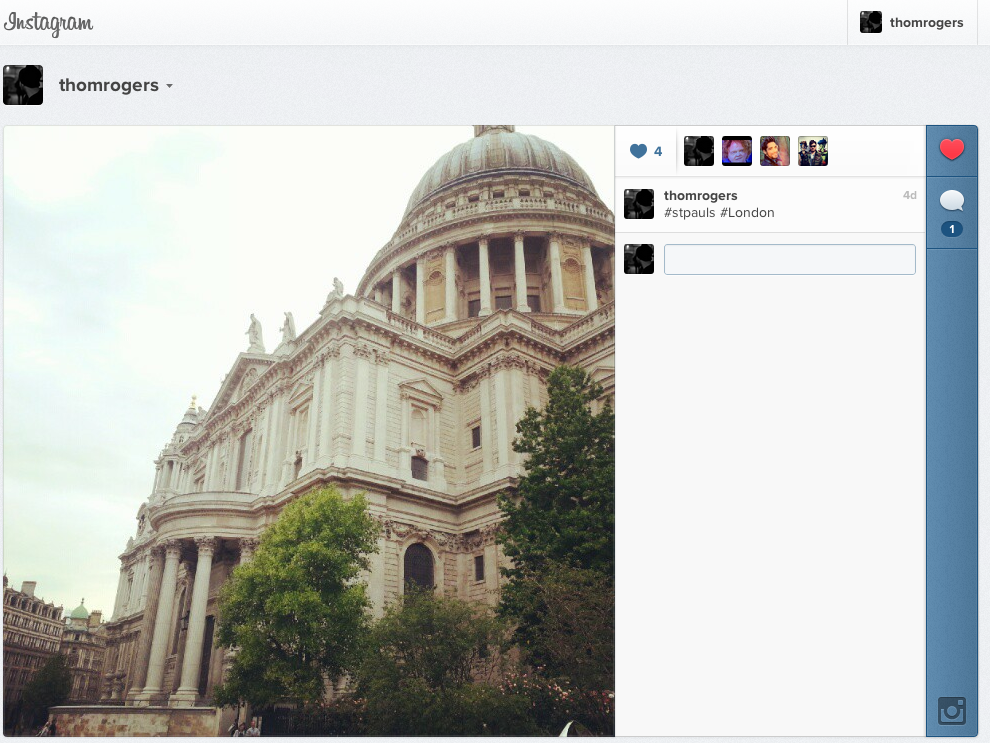
Task: Click the blue heart likes count
Action: click(646, 151)
